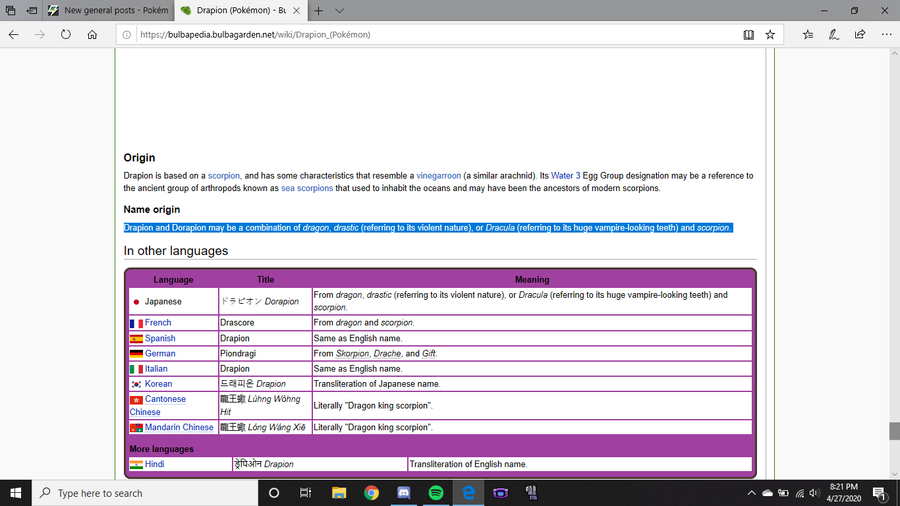Open the volume control icon
The image size is (900, 506).
coord(814,493)
